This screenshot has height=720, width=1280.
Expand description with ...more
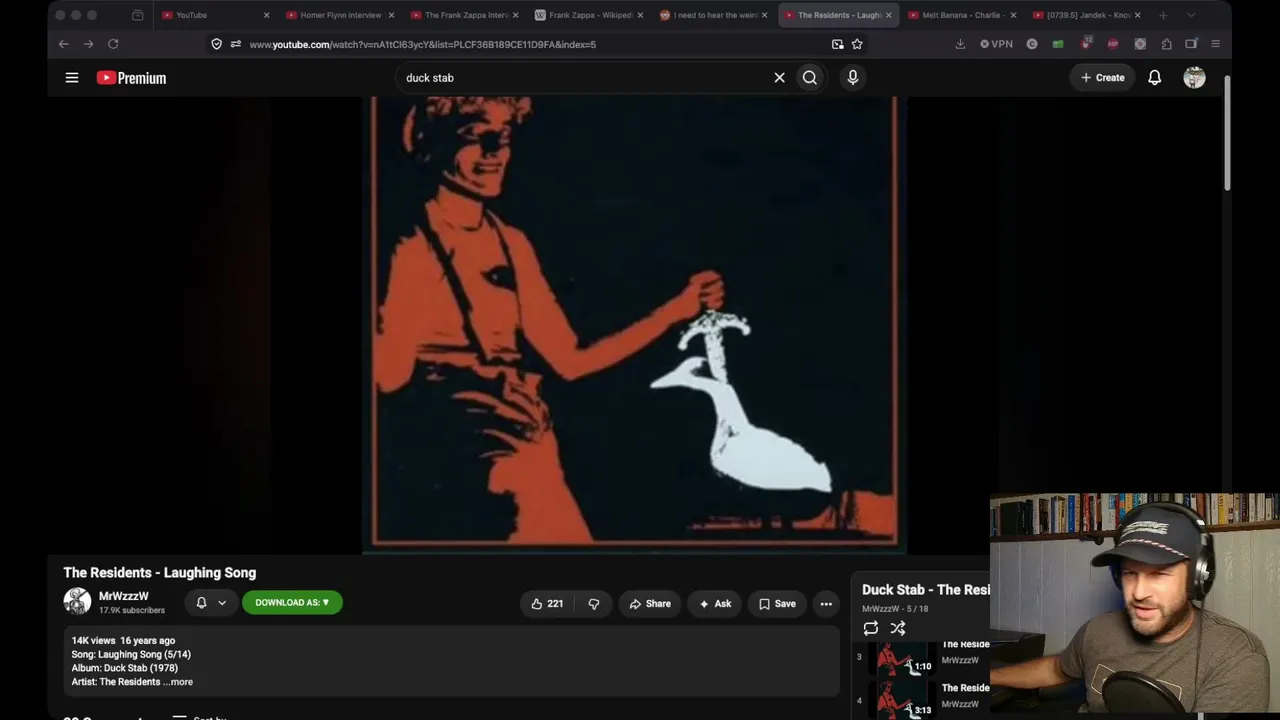[178, 682]
